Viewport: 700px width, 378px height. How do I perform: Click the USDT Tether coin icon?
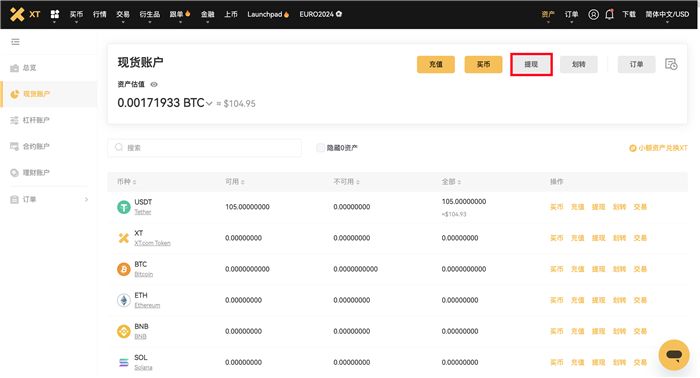[x=124, y=207]
